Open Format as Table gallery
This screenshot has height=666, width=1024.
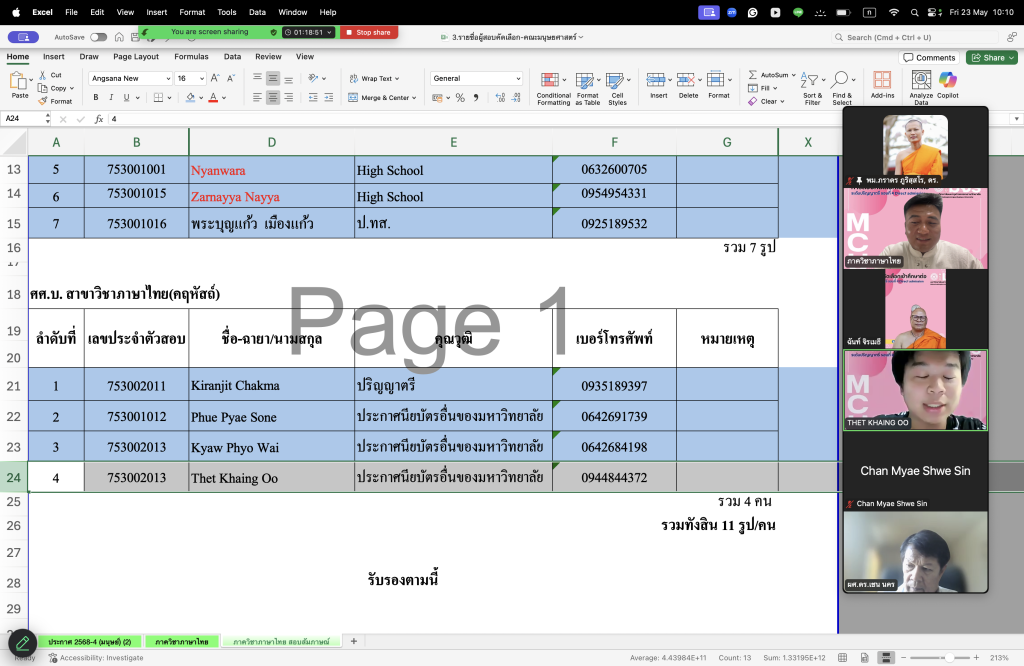pyautogui.click(x=587, y=88)
